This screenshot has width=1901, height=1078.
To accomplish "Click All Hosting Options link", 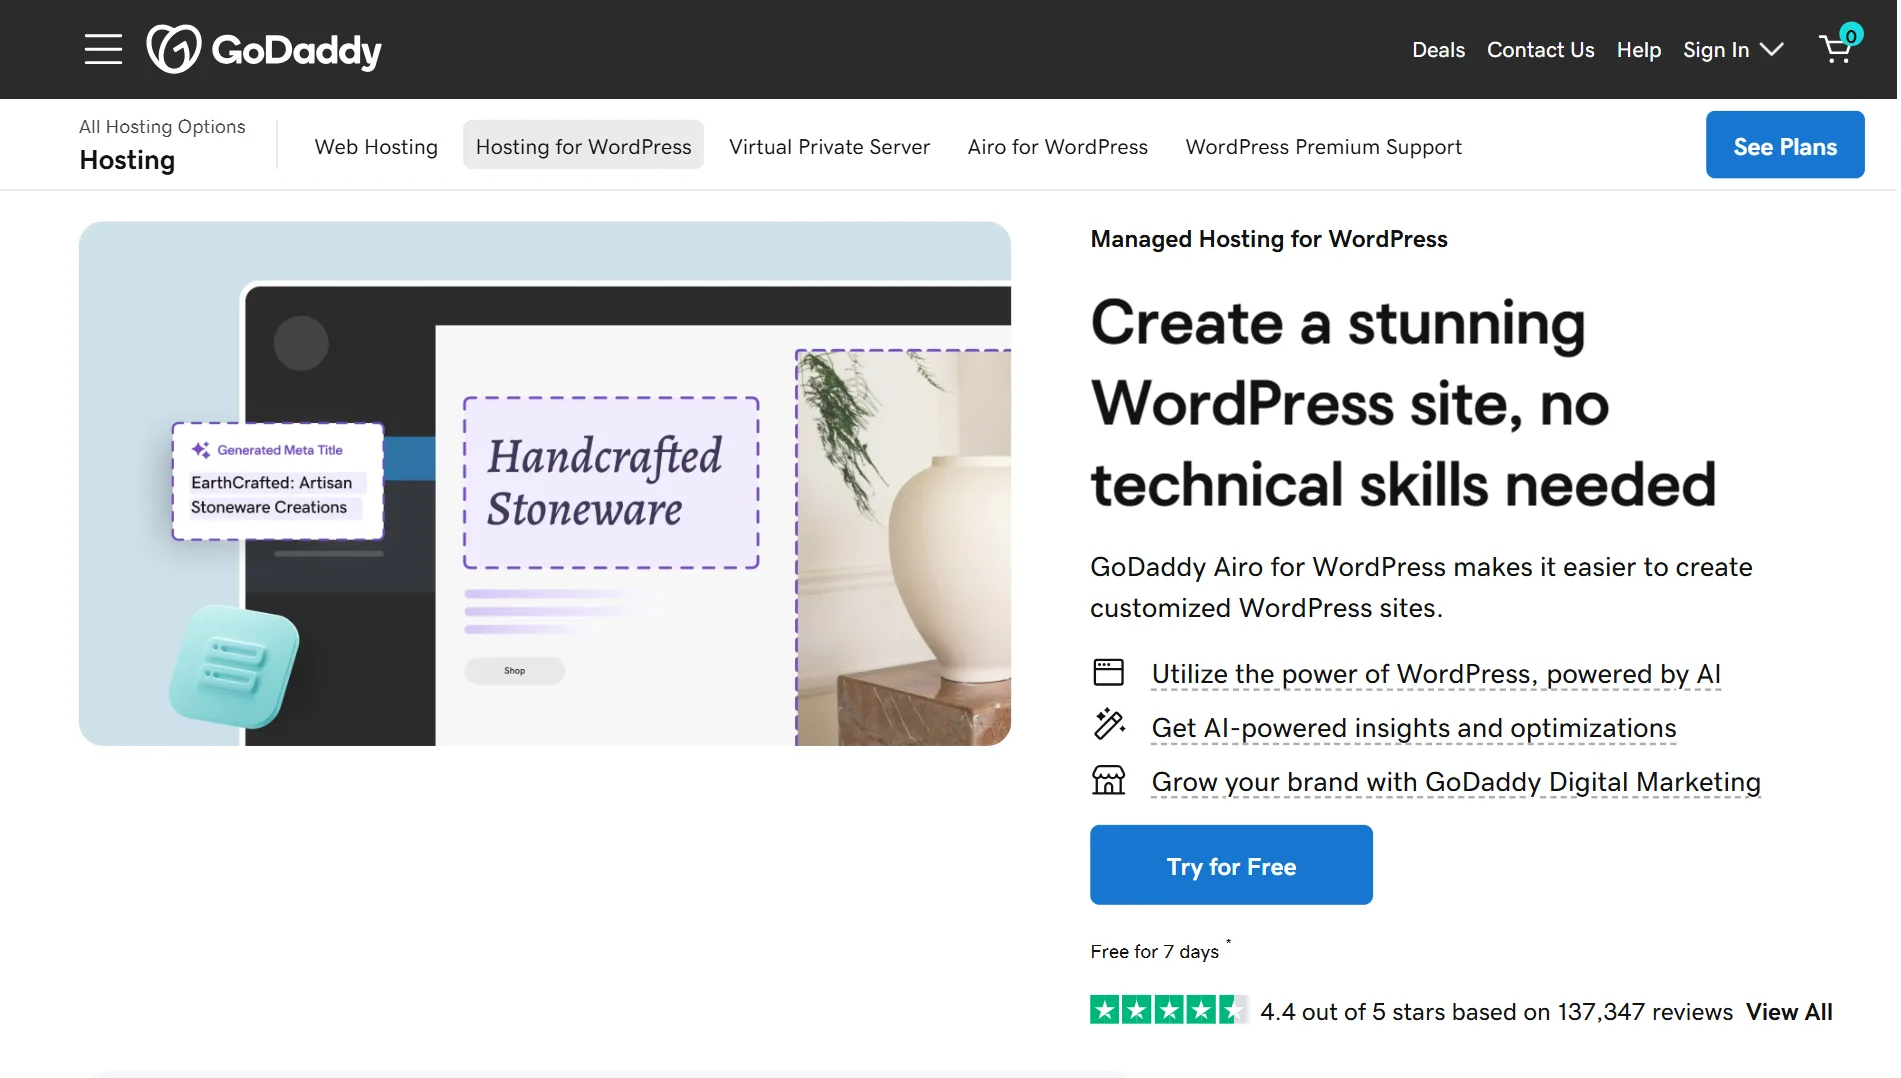I will coord(162,127).
